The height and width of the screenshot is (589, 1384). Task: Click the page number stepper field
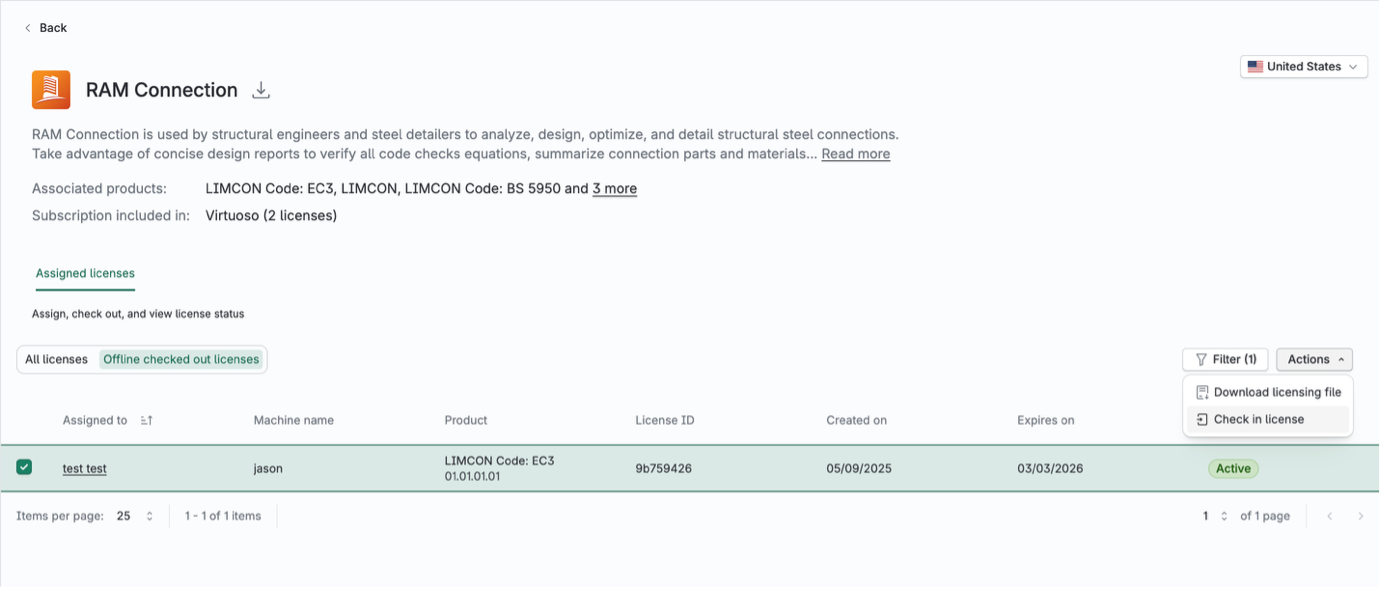pyautogui.click(x=1216, y=516)
